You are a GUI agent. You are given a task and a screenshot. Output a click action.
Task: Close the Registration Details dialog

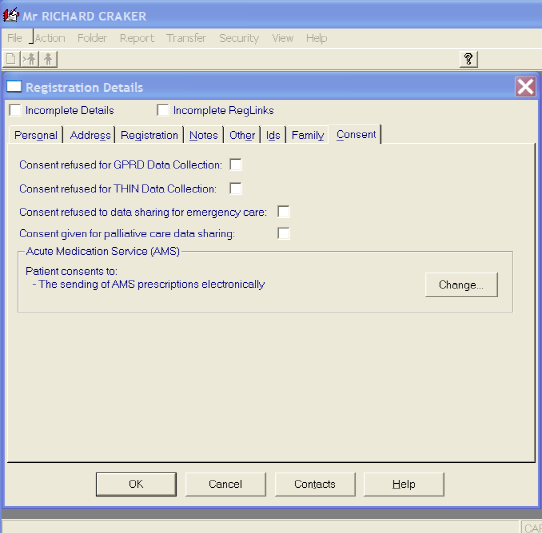[x=526, y=86]
